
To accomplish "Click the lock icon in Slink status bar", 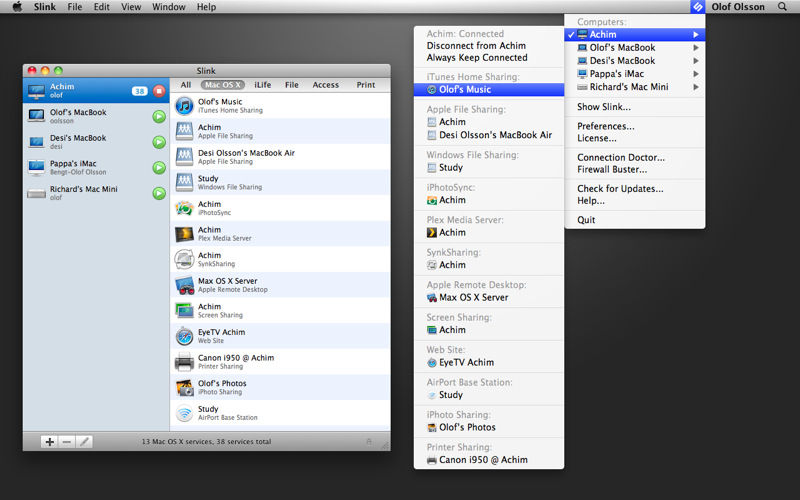I will 369,442.
